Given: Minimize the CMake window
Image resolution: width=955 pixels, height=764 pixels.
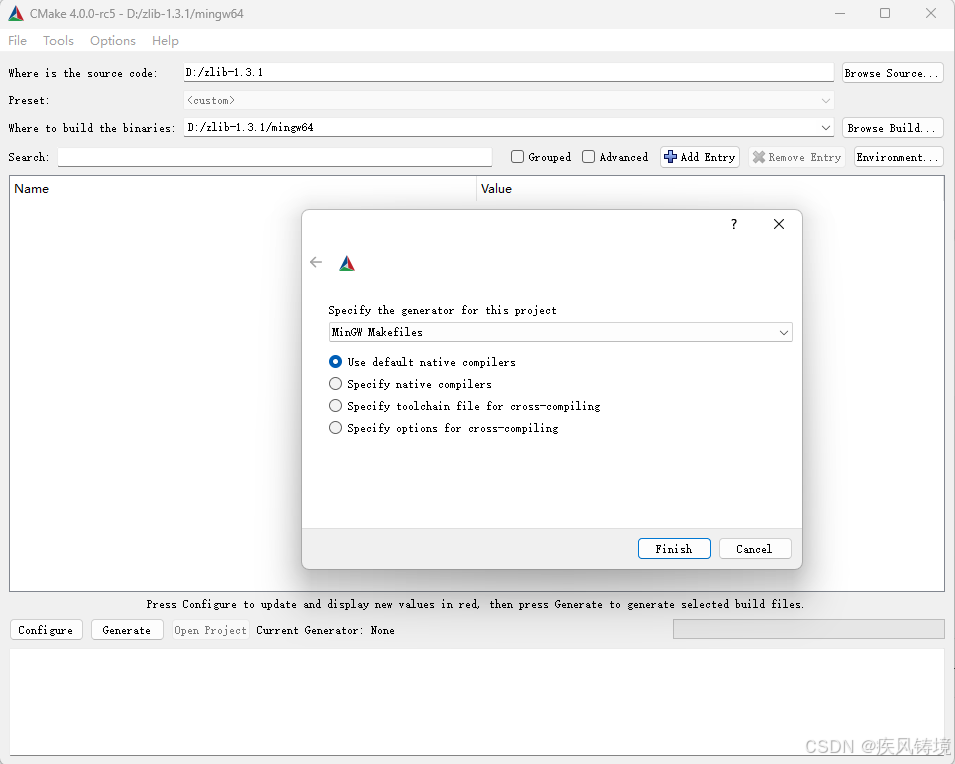Looking at the screenshot, I should [840, 13].
